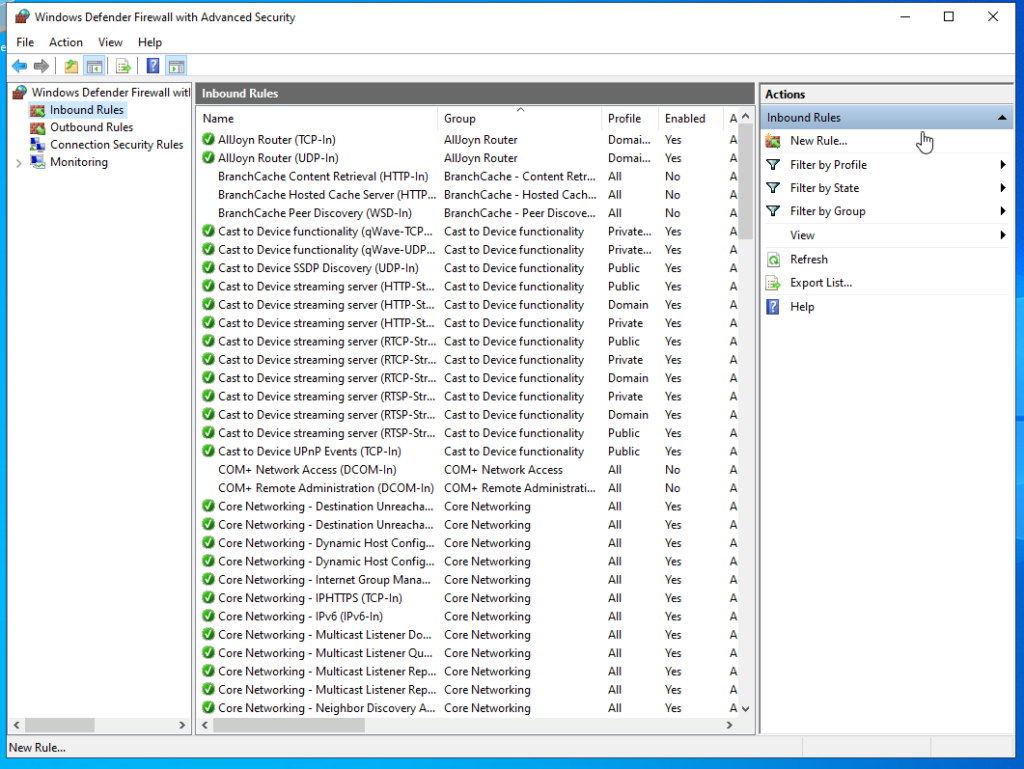This screenshot has height=769, width=1024.
Task: Click the rules list scroll-right arrow
Action: click(729, 725)
